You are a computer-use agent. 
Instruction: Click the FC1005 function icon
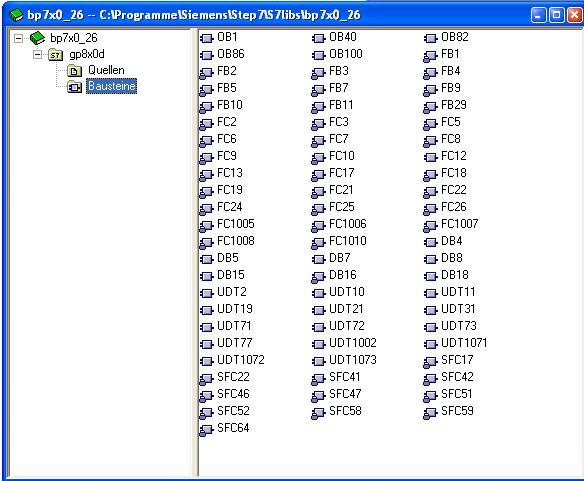[x=206, y=226]
